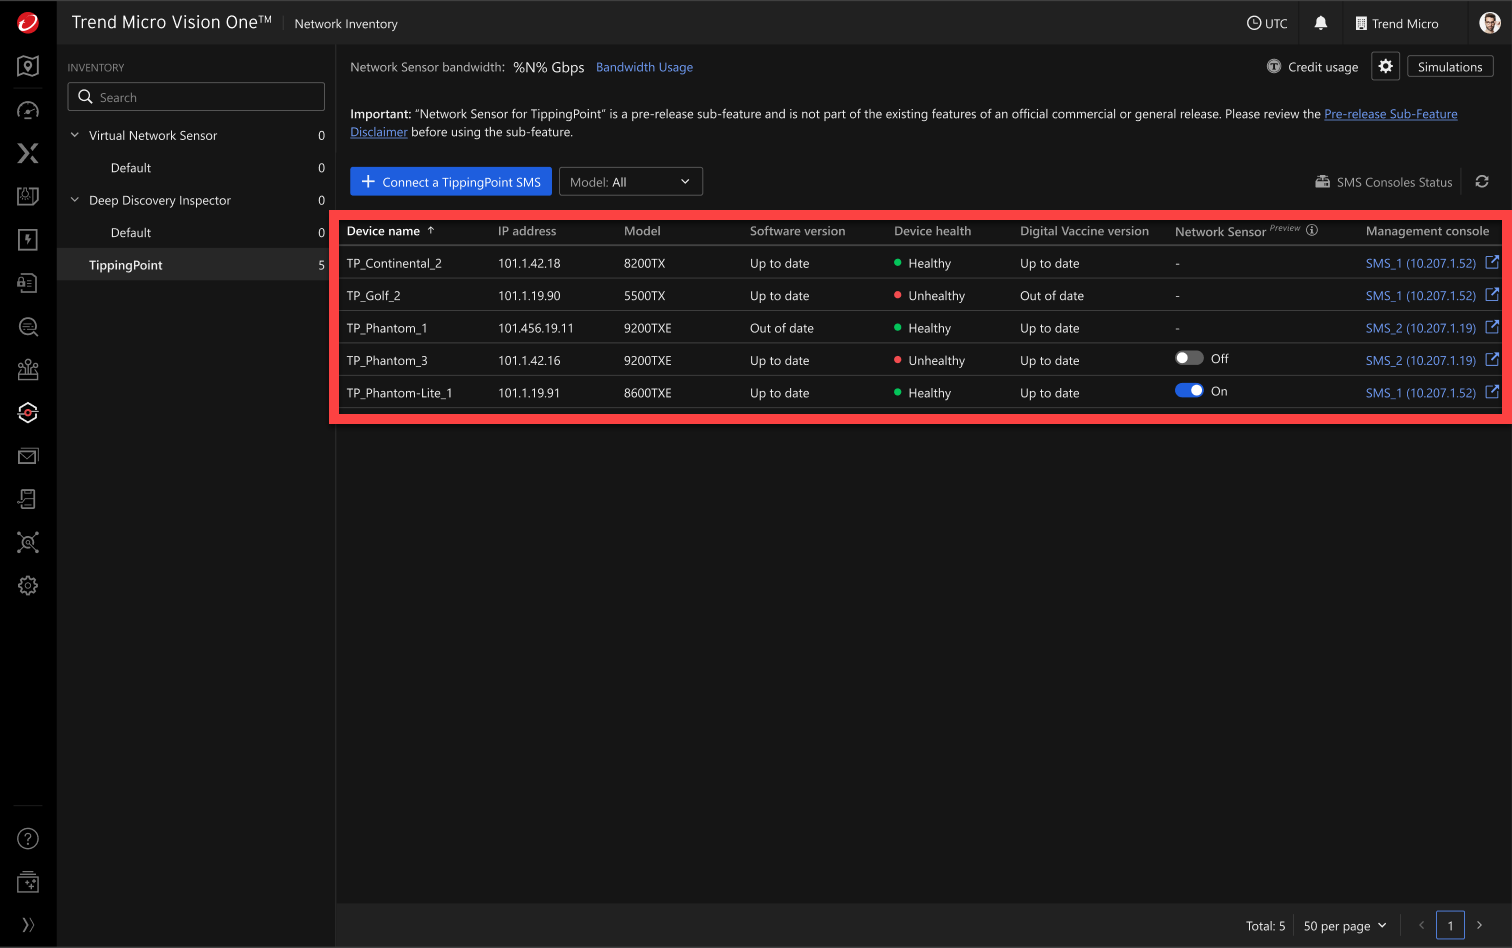This screenshot has height=948, width=1512.
Task: Click the Connect a TippingPoint SMS button
Action: point(450,181)
